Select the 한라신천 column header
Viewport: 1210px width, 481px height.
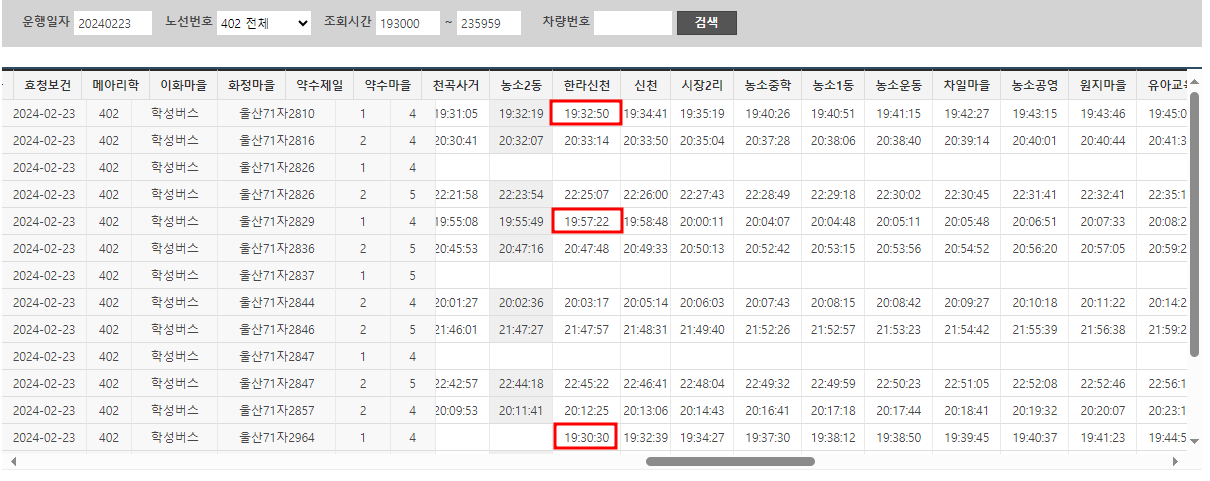(586, 86)
